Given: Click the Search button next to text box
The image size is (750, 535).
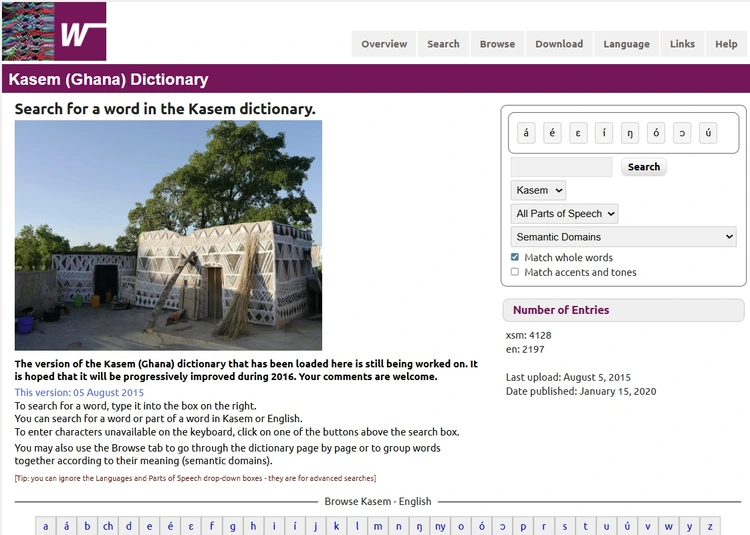Looking at the screenshot, I should [x=643, y=167].
